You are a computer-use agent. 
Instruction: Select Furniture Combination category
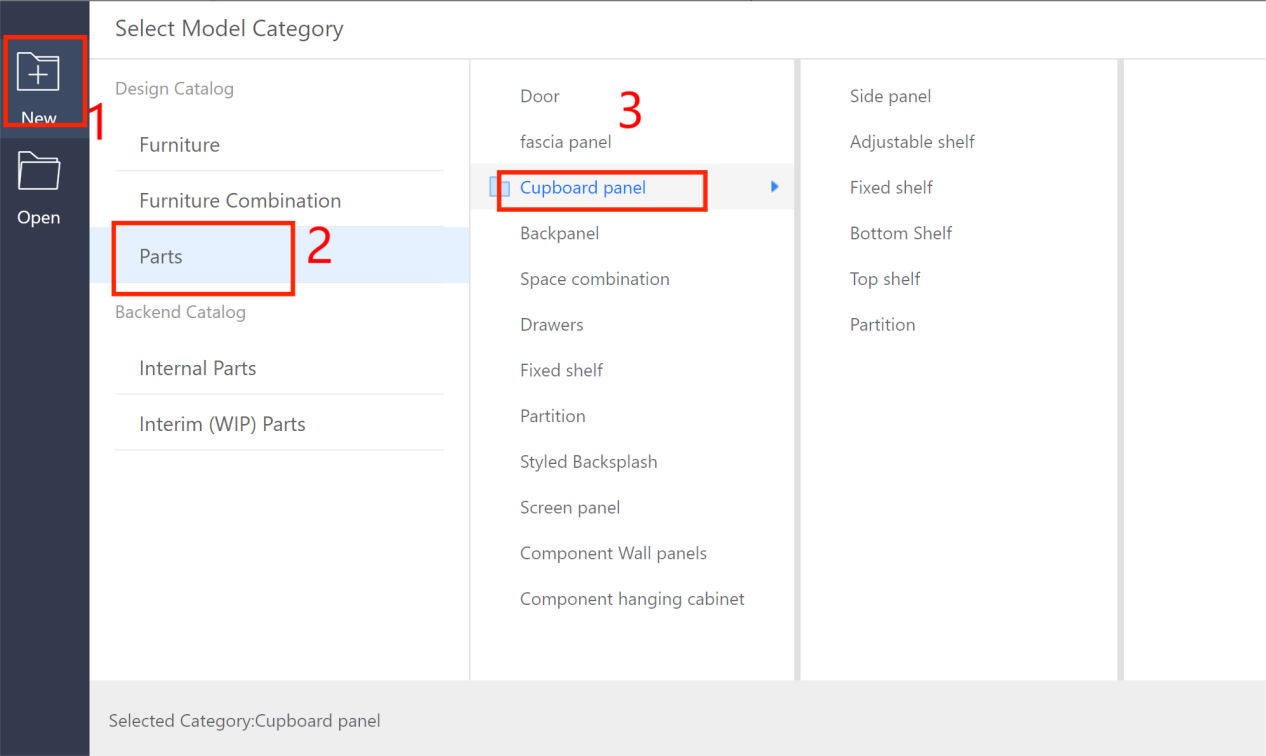[x=240, y=201]
